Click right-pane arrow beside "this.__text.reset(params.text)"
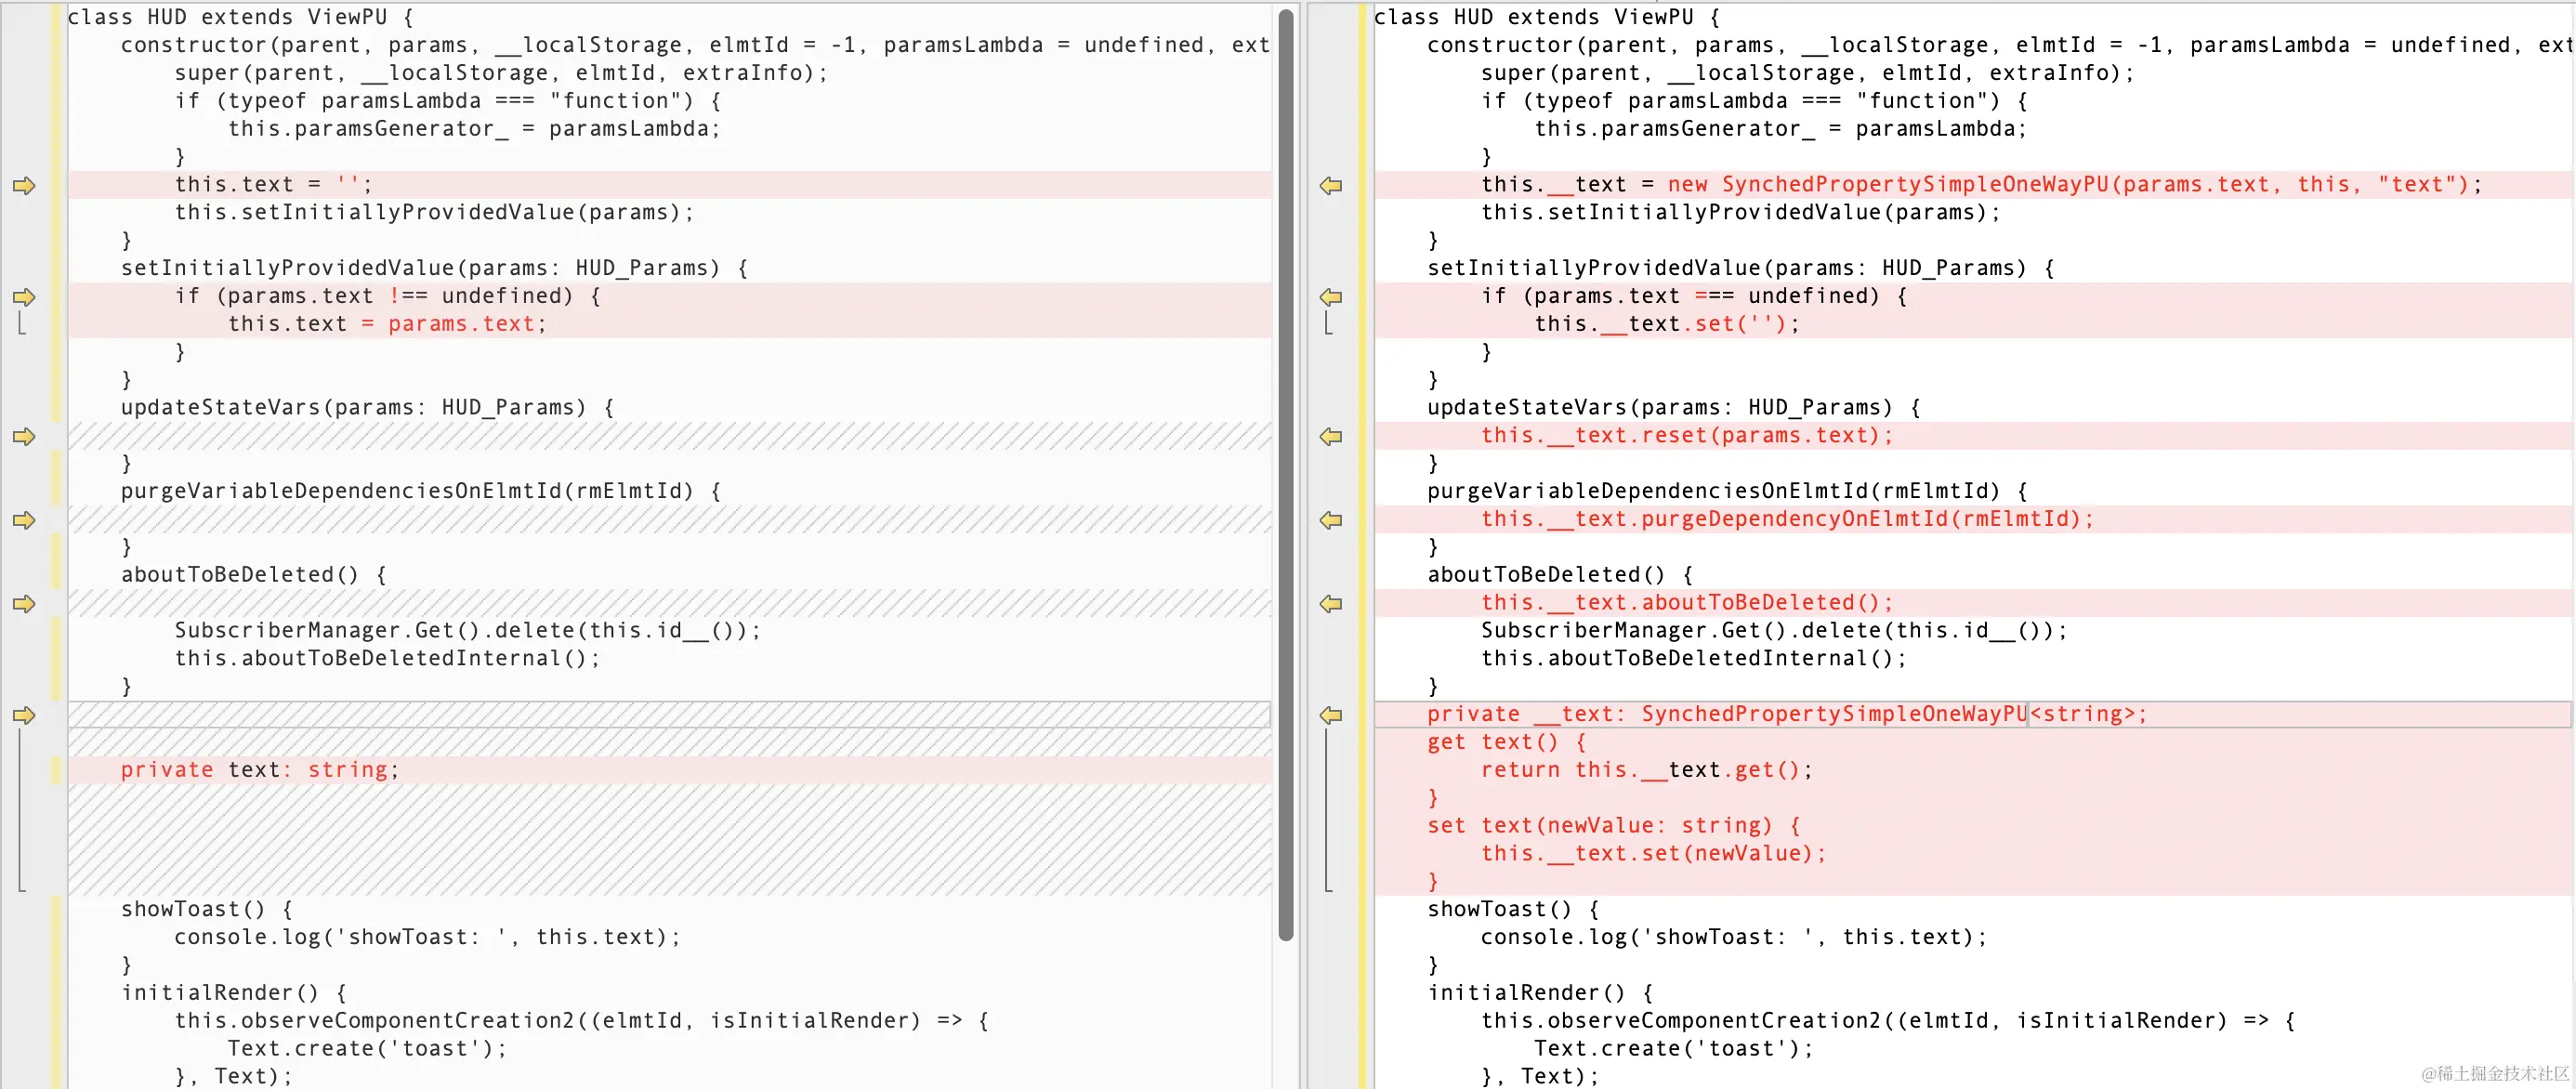 click(1331, 436)
